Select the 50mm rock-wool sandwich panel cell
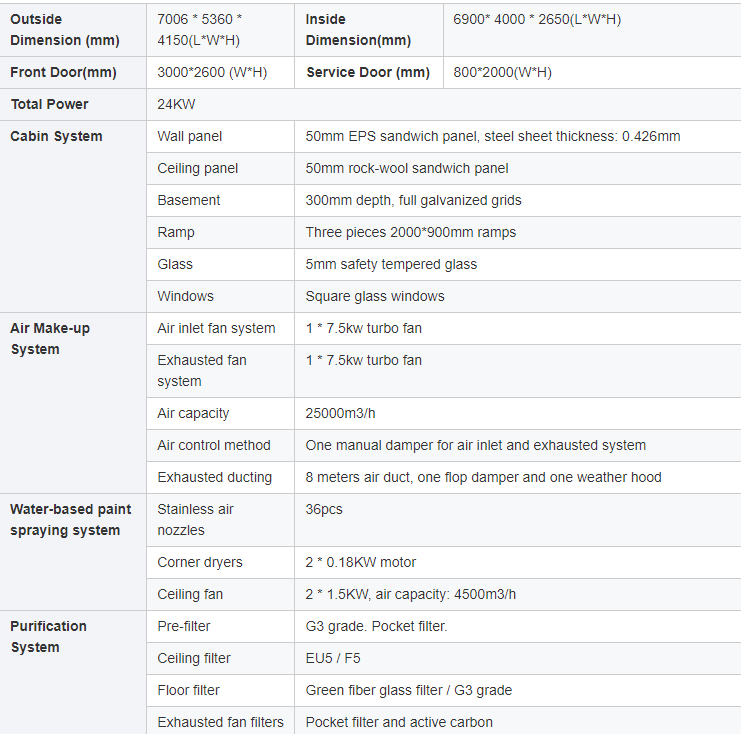 pyautogui.click(x=407, y=168)
